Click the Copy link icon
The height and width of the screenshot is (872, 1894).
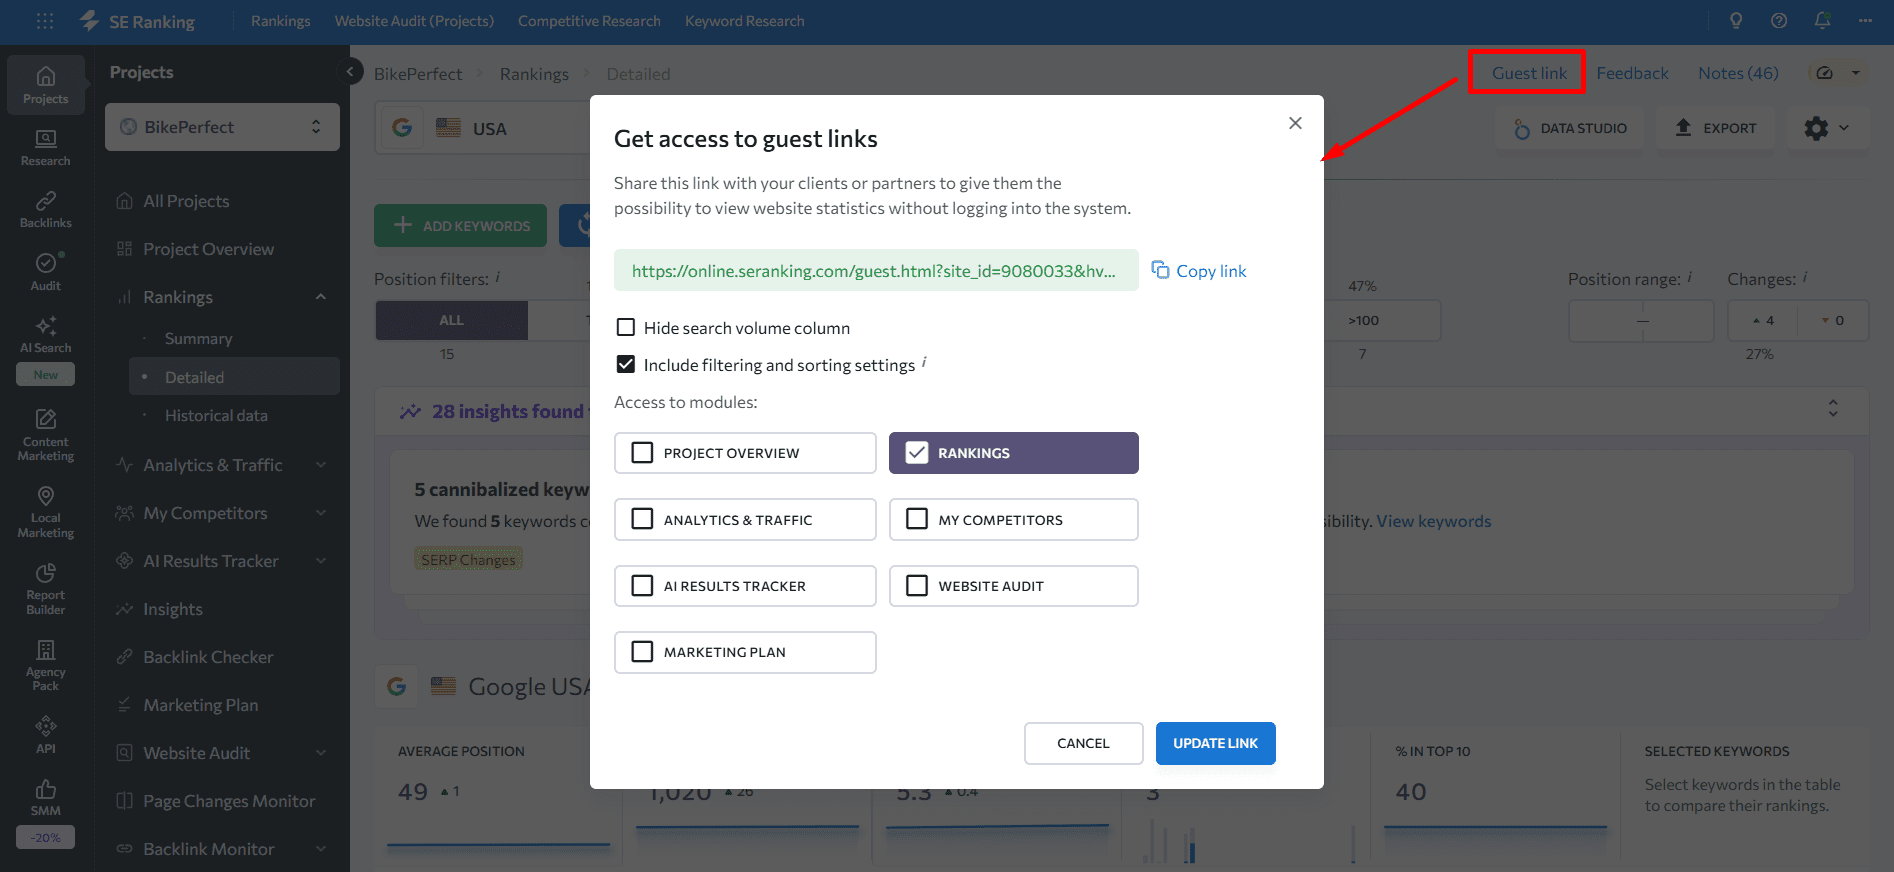(1160, 270)
